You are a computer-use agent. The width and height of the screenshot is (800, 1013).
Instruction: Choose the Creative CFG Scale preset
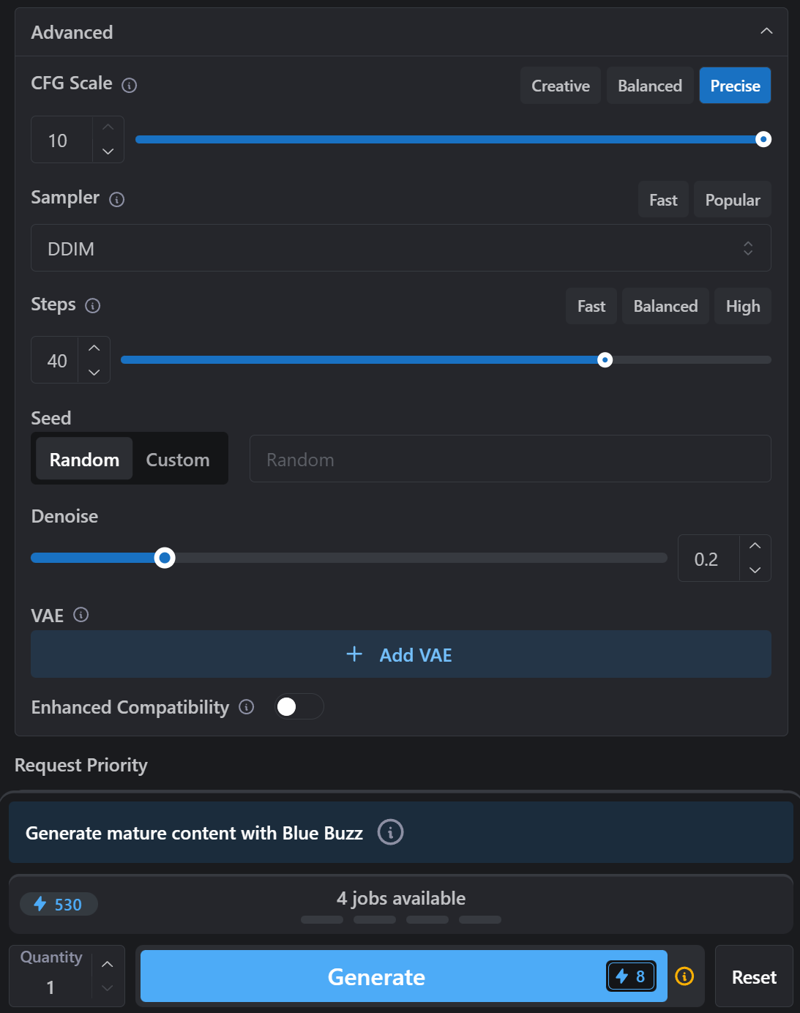[x=560, y=86]
